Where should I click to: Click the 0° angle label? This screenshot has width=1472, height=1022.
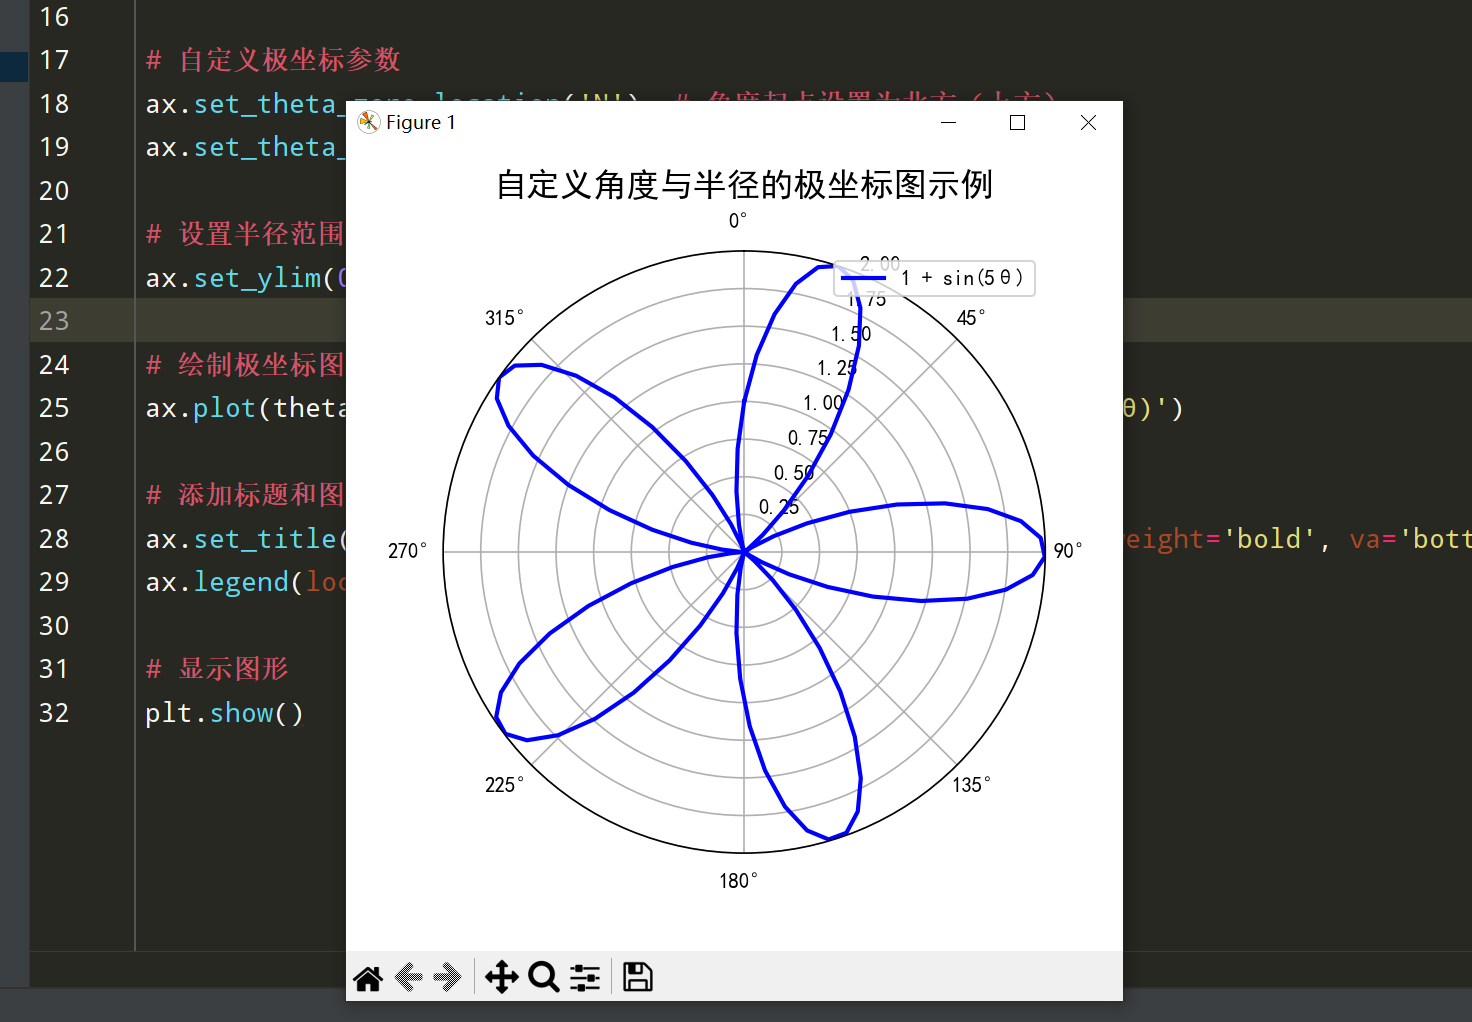(738, 220)
